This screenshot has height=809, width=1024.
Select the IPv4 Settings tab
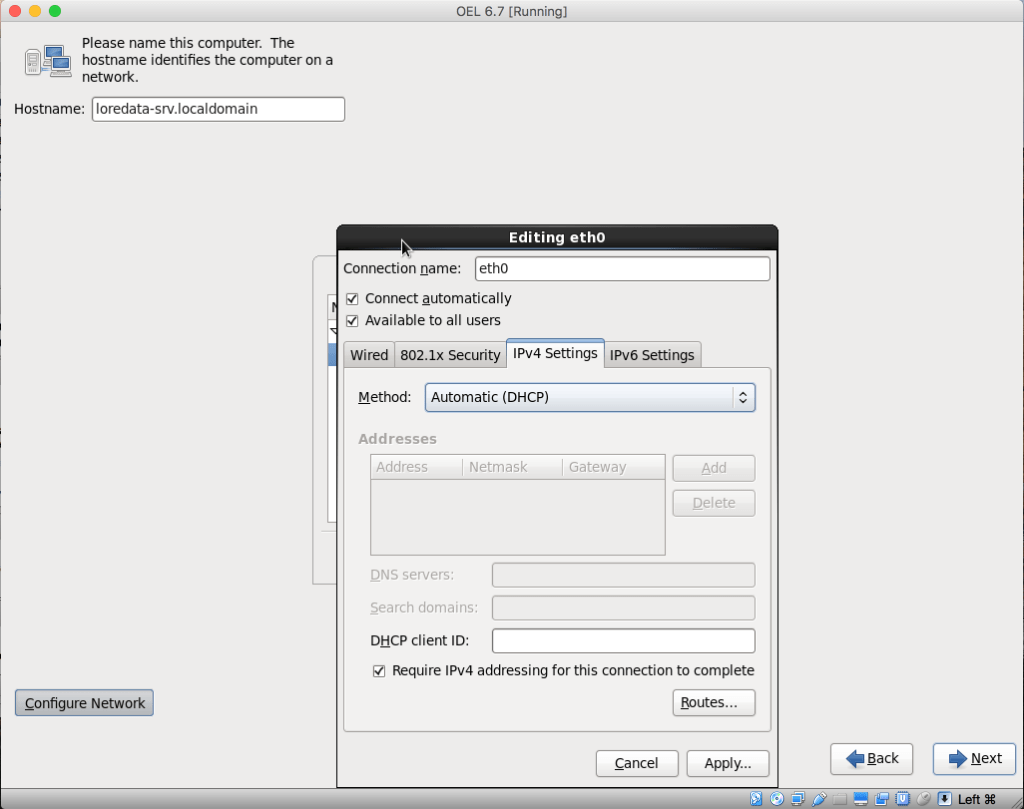coord(555,354)
